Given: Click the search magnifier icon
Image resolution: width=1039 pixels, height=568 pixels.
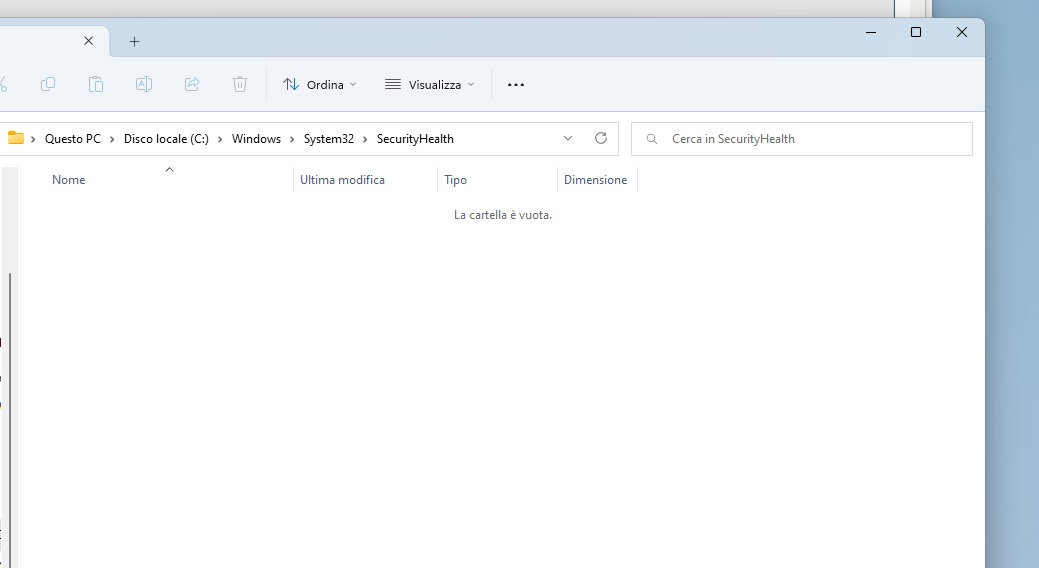Looking at the screenshot, I should tap(652, 139).
